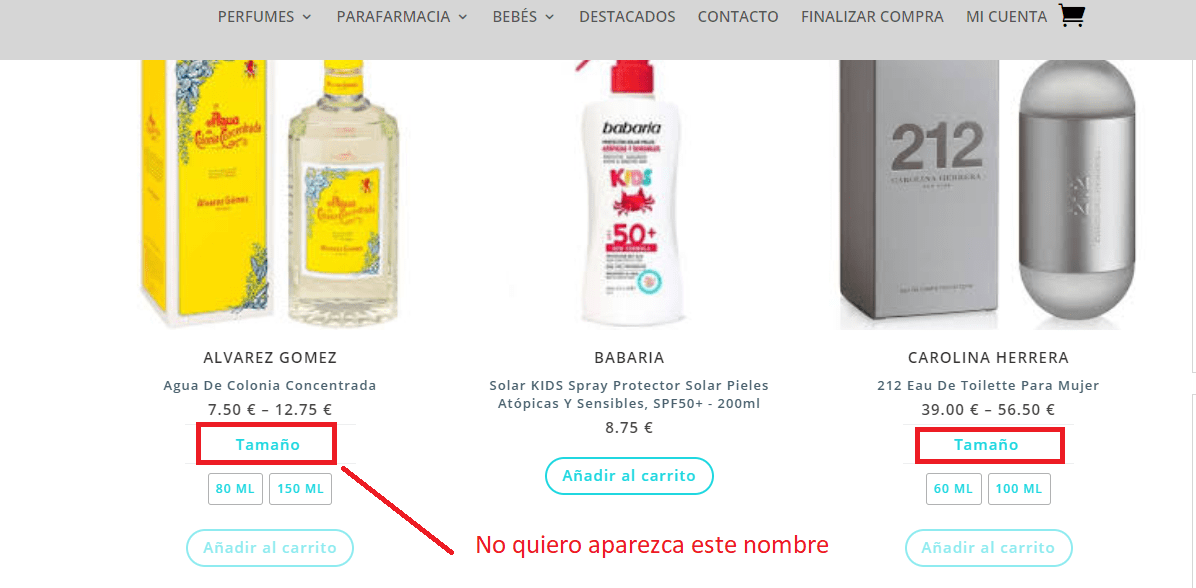The width and height of the screenshot is (1196, 588).
Task: Click Añadir al carrito under Carolina Herrera
Action: (x=989, y=548)
